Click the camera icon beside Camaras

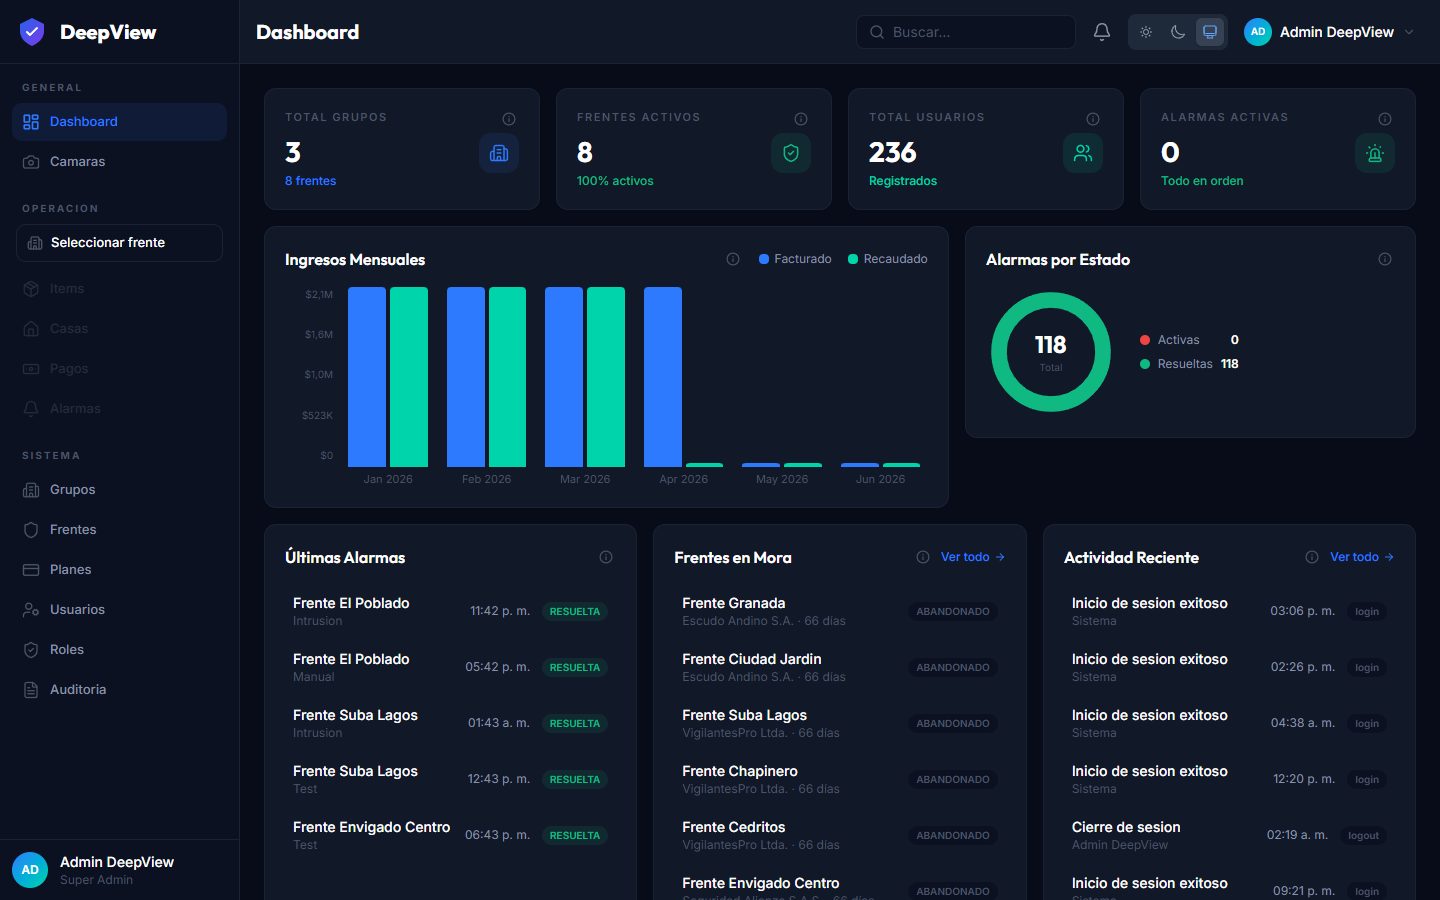[31, 162]
